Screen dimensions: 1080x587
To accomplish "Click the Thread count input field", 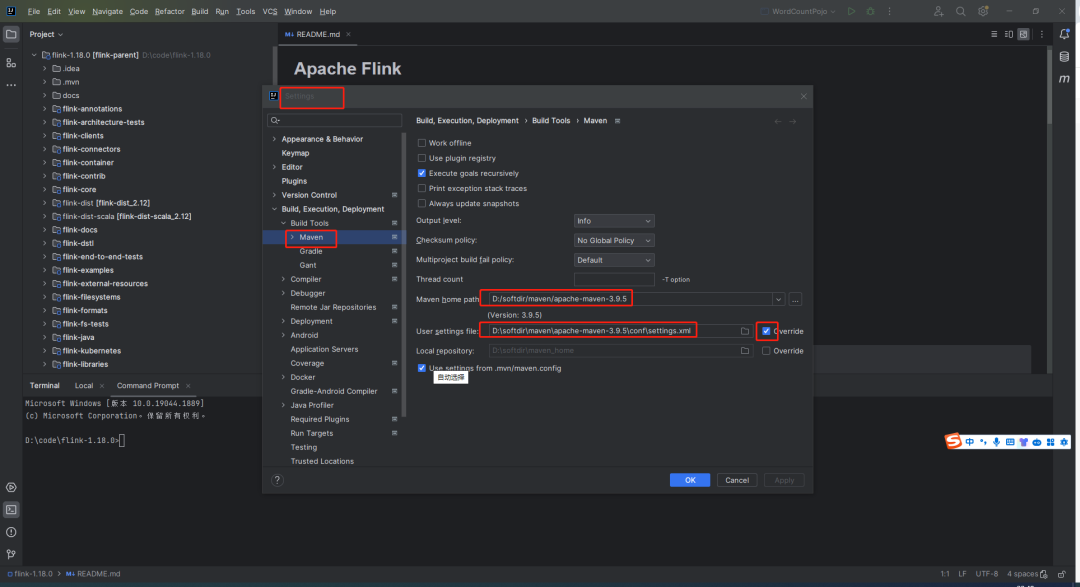I will [614, 280].
